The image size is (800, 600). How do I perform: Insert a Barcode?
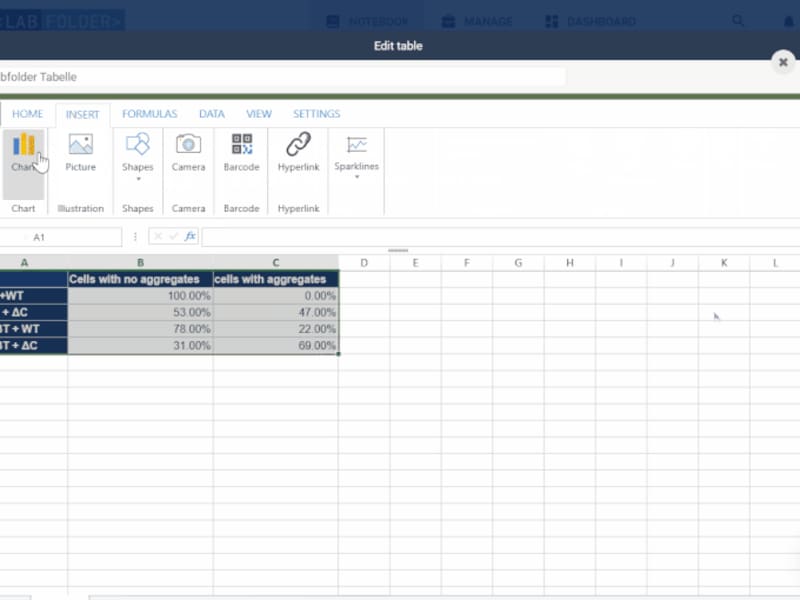pos(242,152)
